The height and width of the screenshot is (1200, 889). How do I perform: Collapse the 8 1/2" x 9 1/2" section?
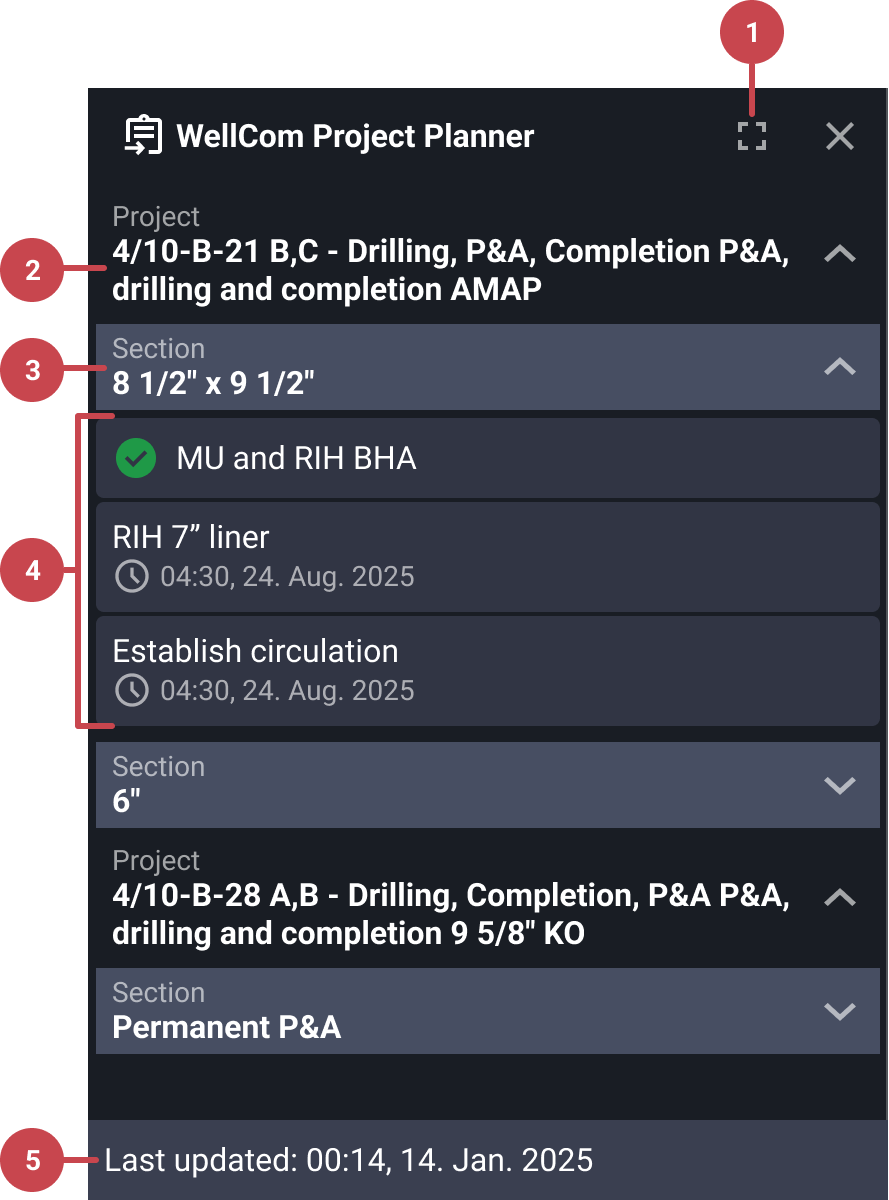click(x=840, y=367)
